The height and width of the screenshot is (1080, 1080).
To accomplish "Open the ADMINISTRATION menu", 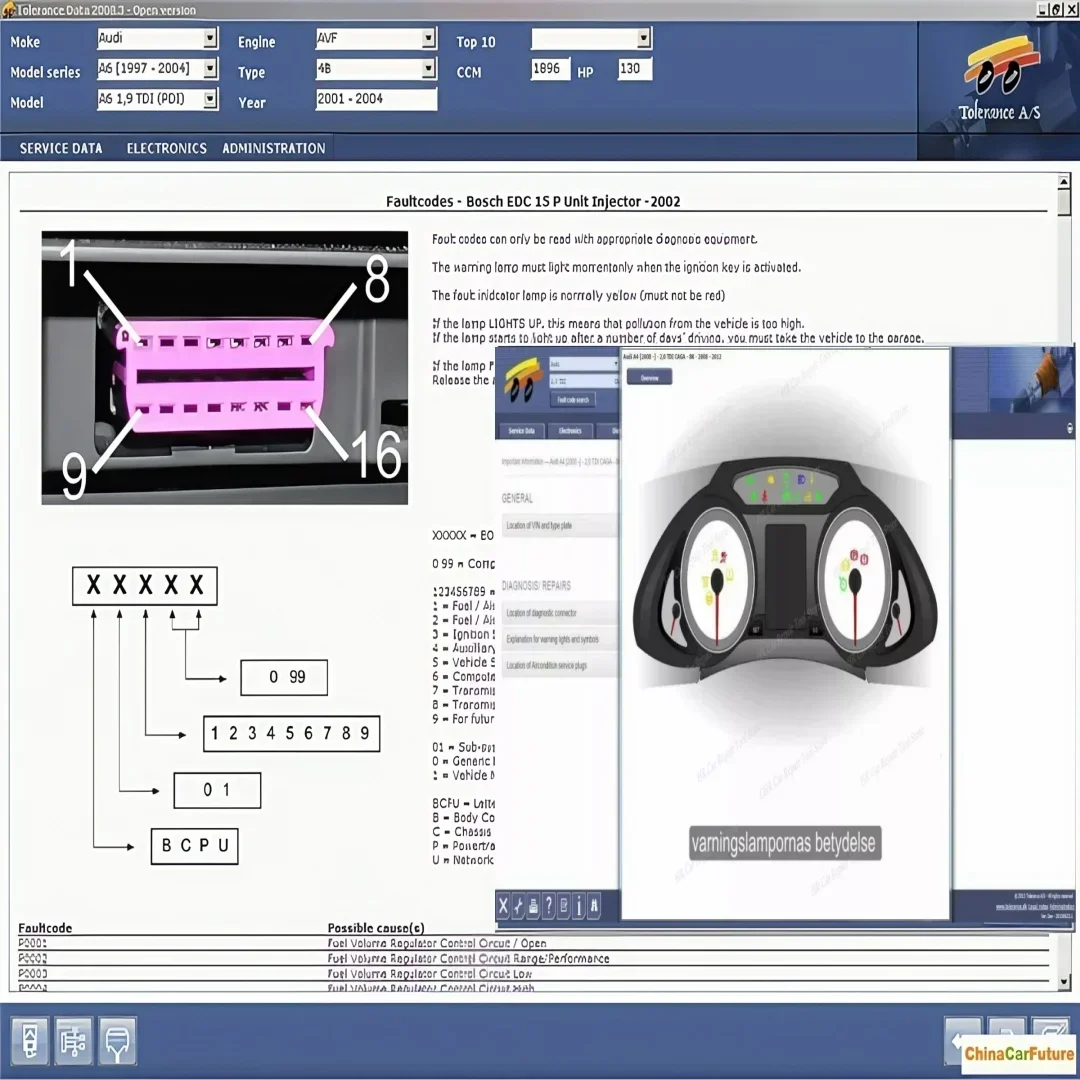I will click(273, 148).
